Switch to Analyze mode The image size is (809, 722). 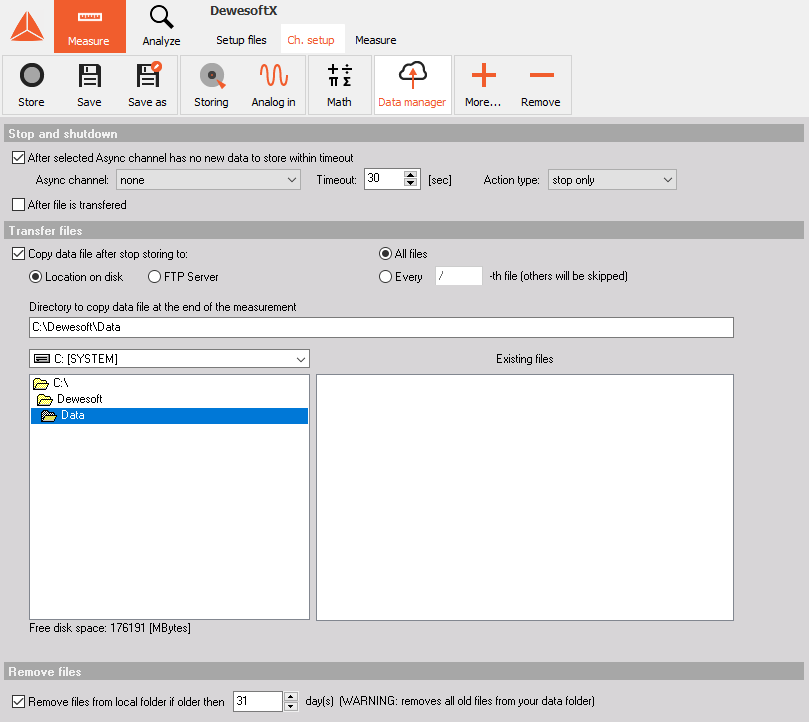[x=161, y=26]
